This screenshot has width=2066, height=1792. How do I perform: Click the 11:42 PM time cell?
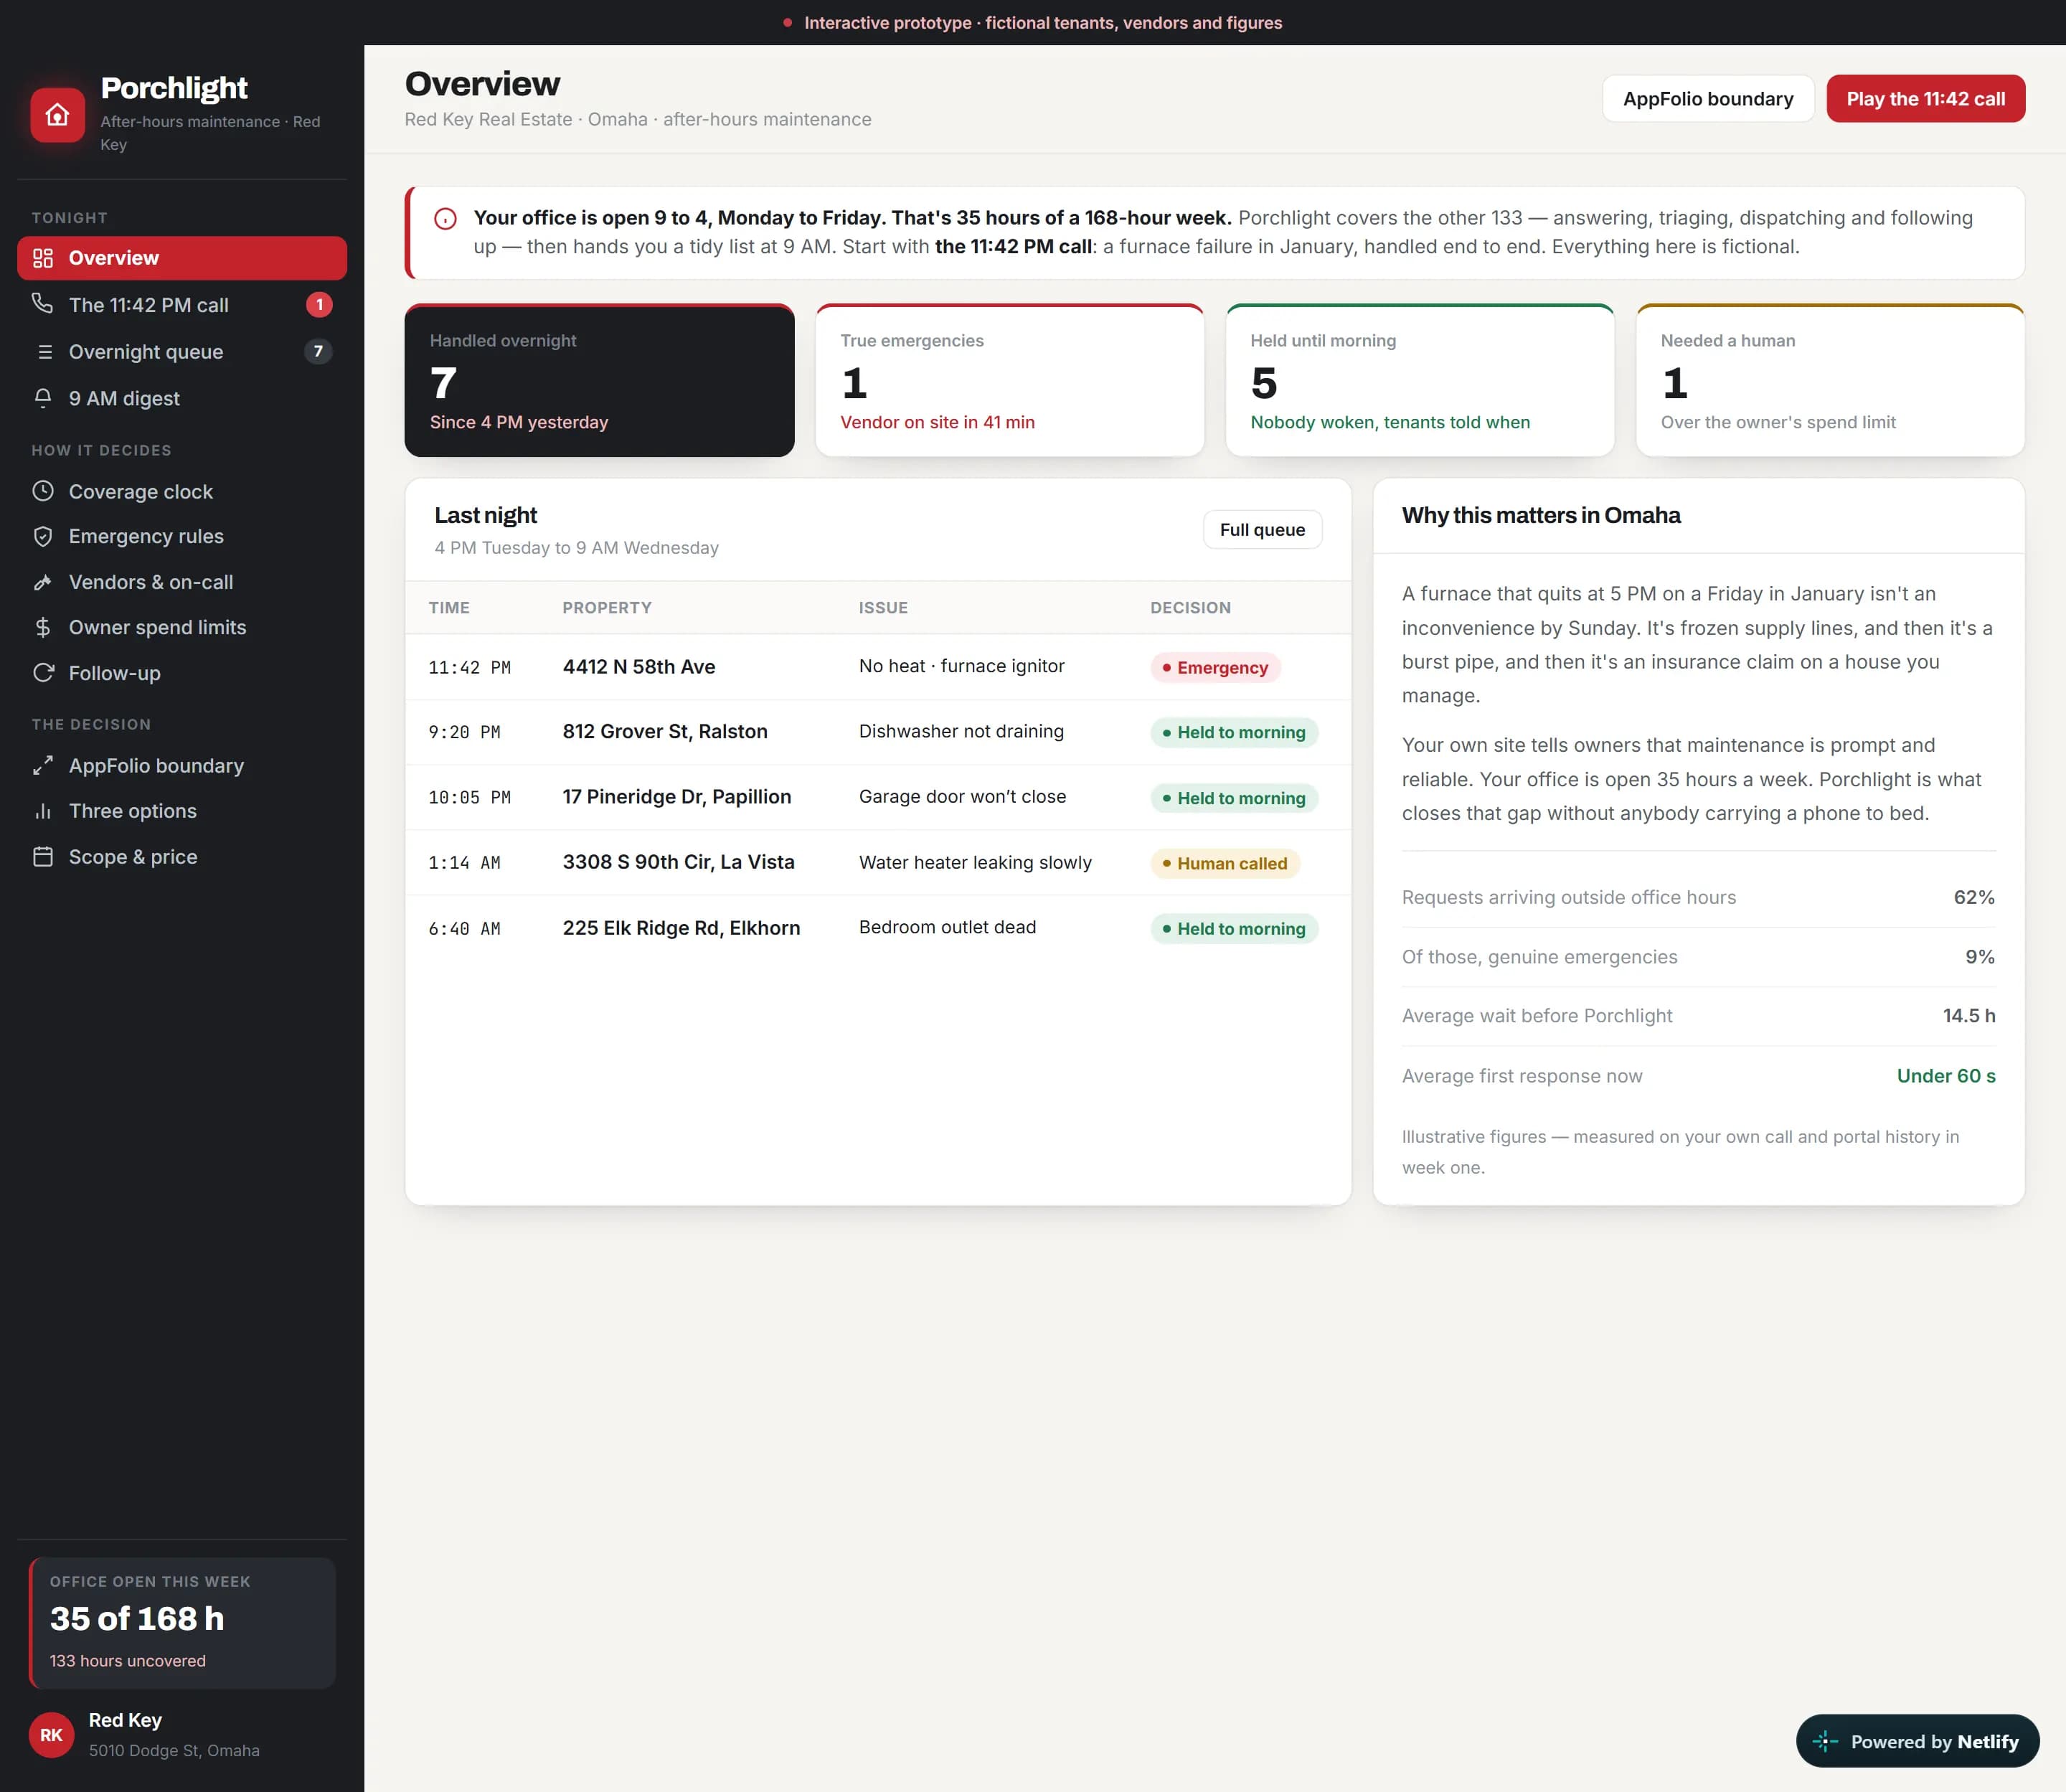[469, 667]
